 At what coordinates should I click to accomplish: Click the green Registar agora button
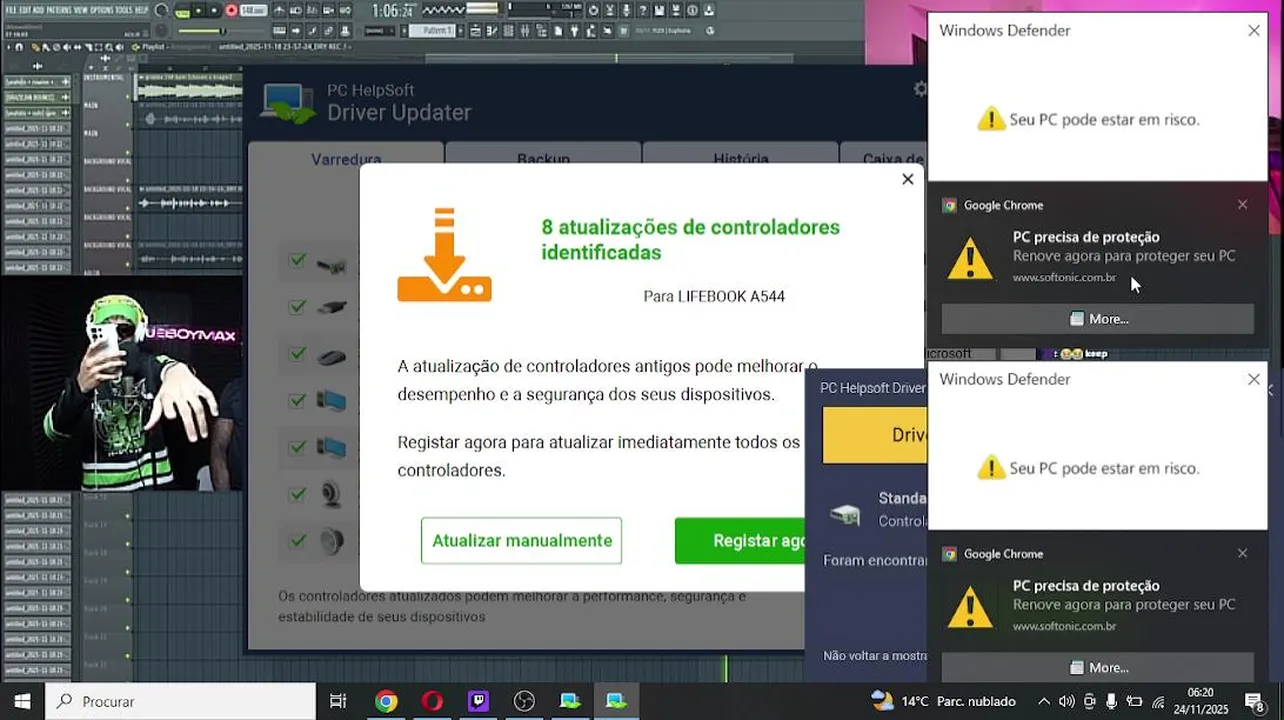(x=740, y=540)
